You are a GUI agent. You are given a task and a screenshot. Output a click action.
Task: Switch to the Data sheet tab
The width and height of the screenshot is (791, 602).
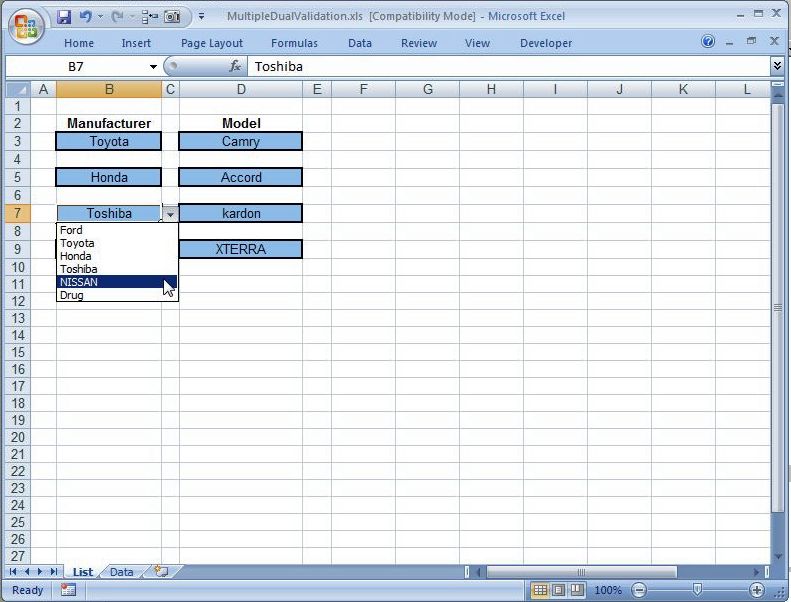pos(122,572)
